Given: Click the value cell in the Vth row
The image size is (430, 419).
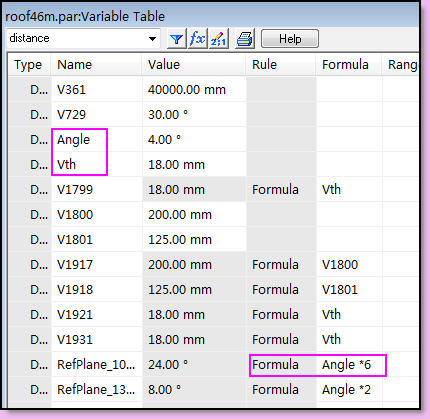Looking at the screenshot, I should click(x=194, y=165).
